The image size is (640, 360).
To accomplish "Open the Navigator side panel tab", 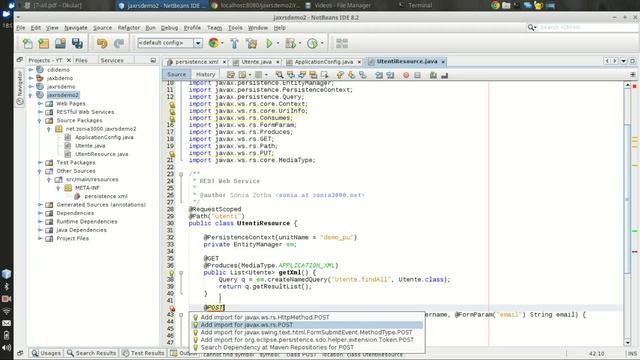I will (20, 88).
